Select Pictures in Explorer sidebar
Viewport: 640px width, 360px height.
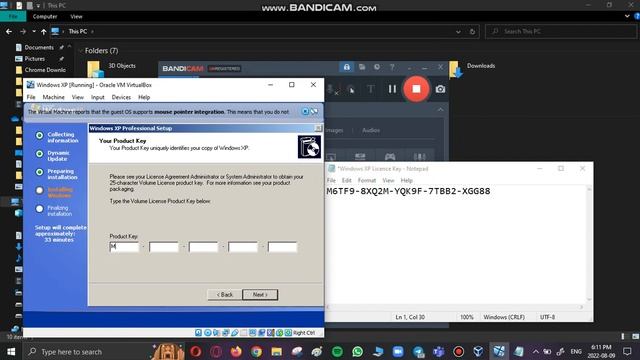click(35, 59)
